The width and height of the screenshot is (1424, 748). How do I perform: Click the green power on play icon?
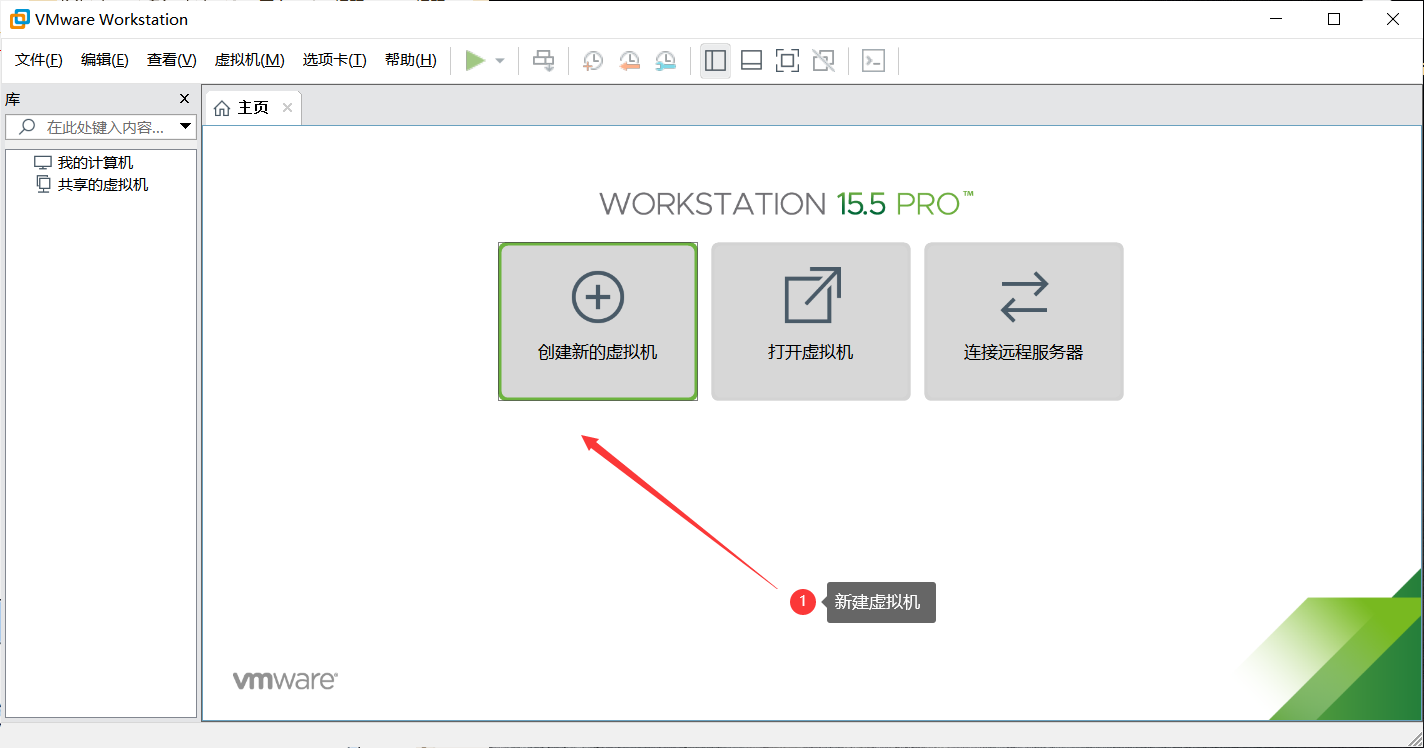(x=475, y=61)
